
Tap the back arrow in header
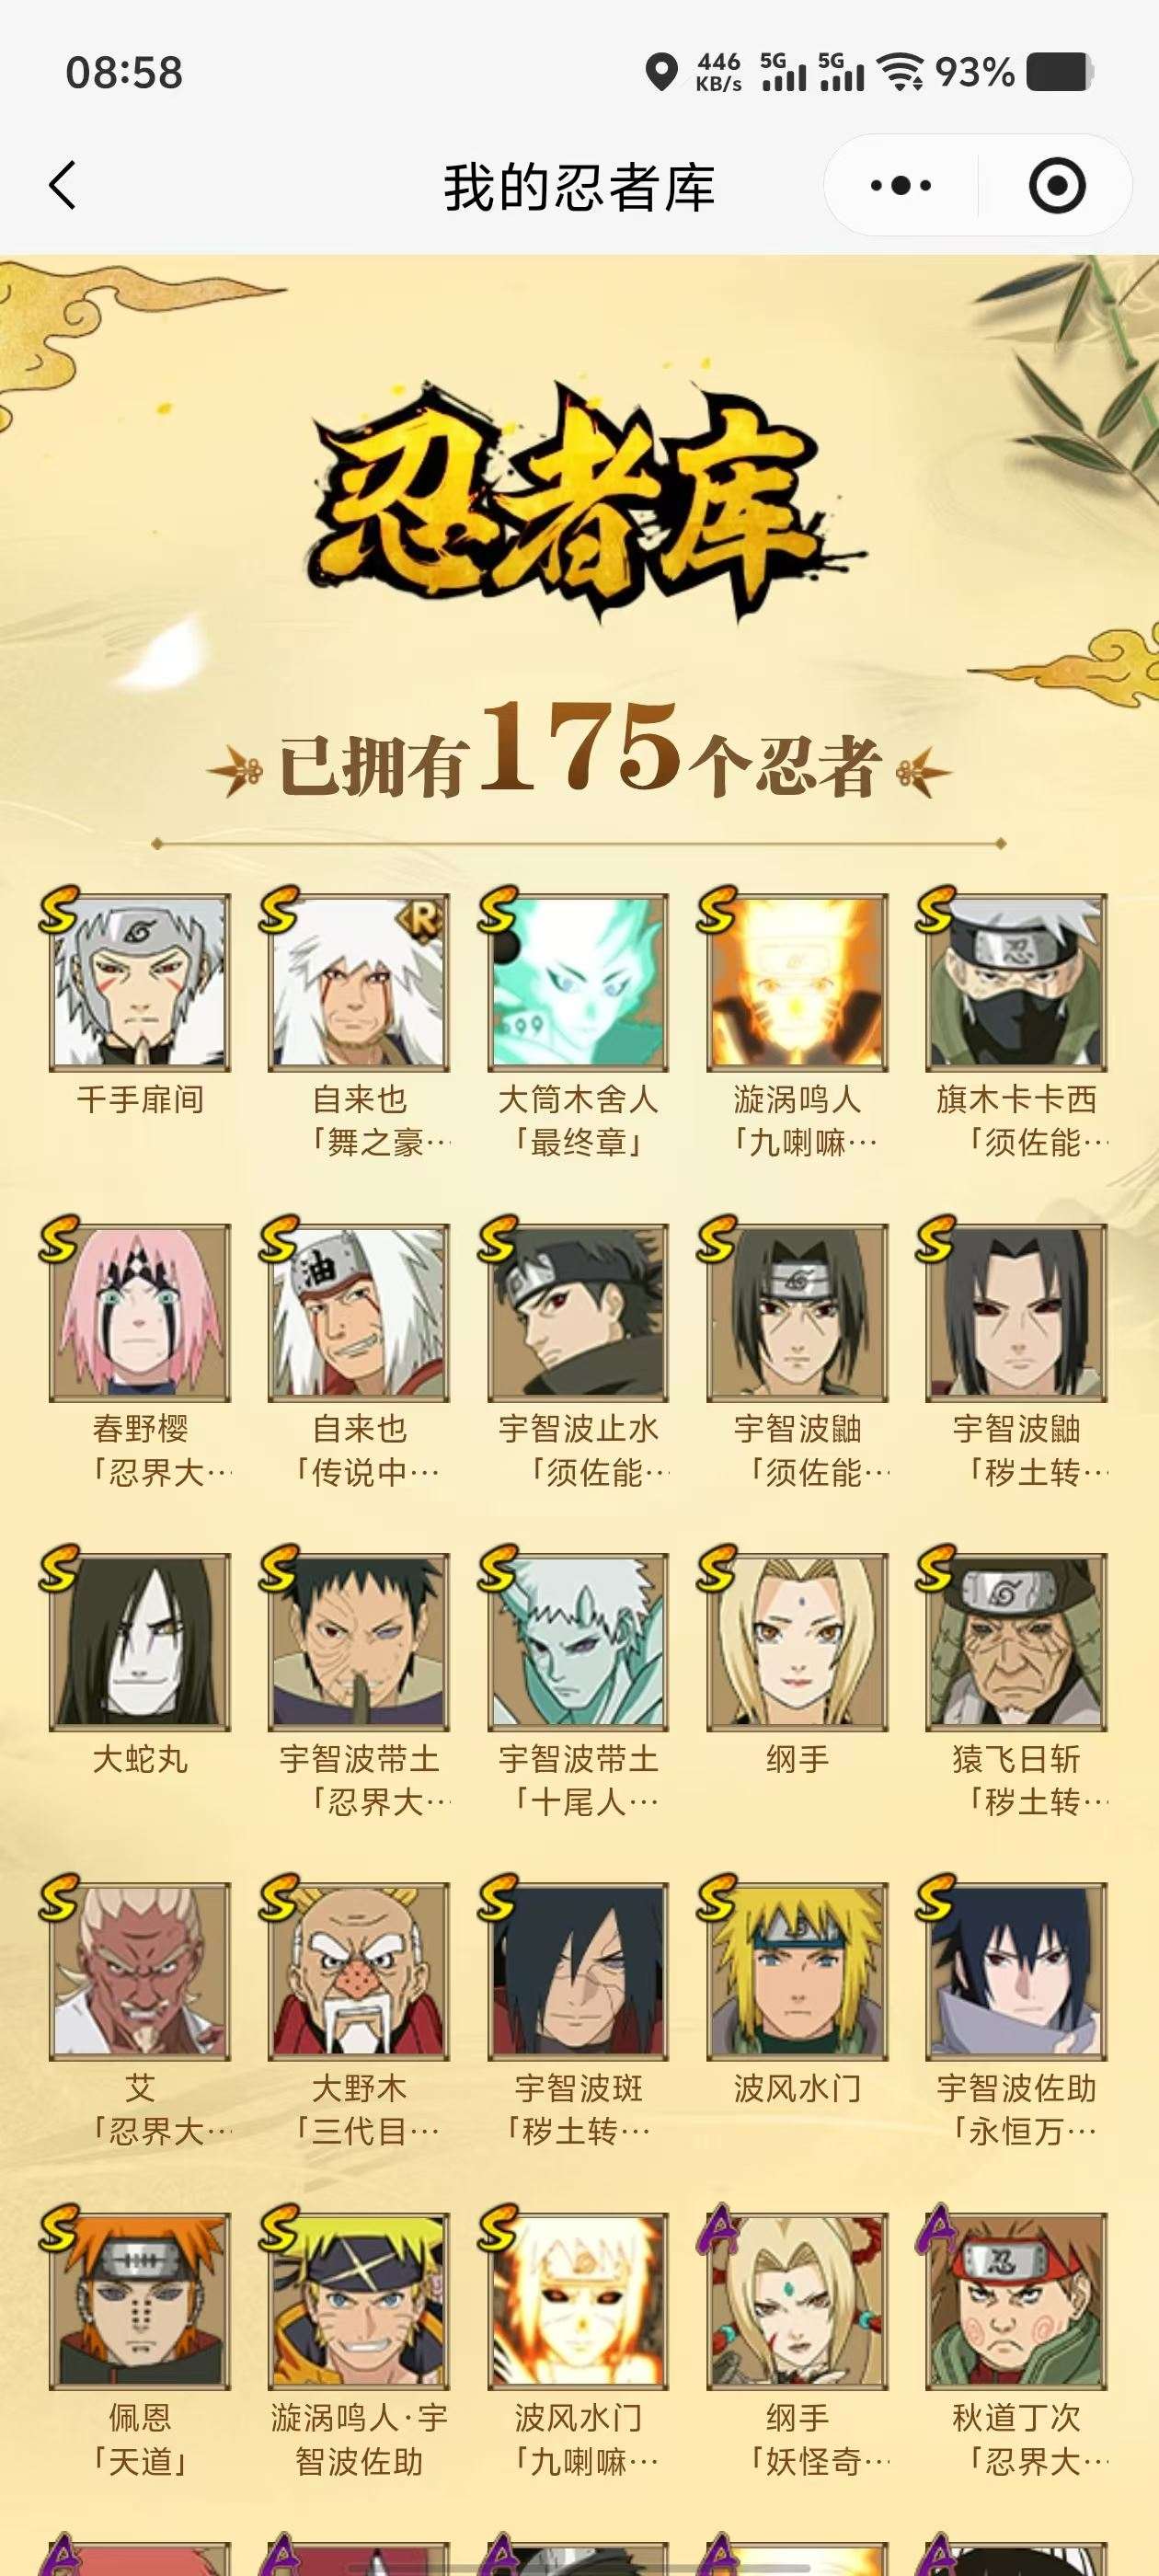click(x=62, y=185)
